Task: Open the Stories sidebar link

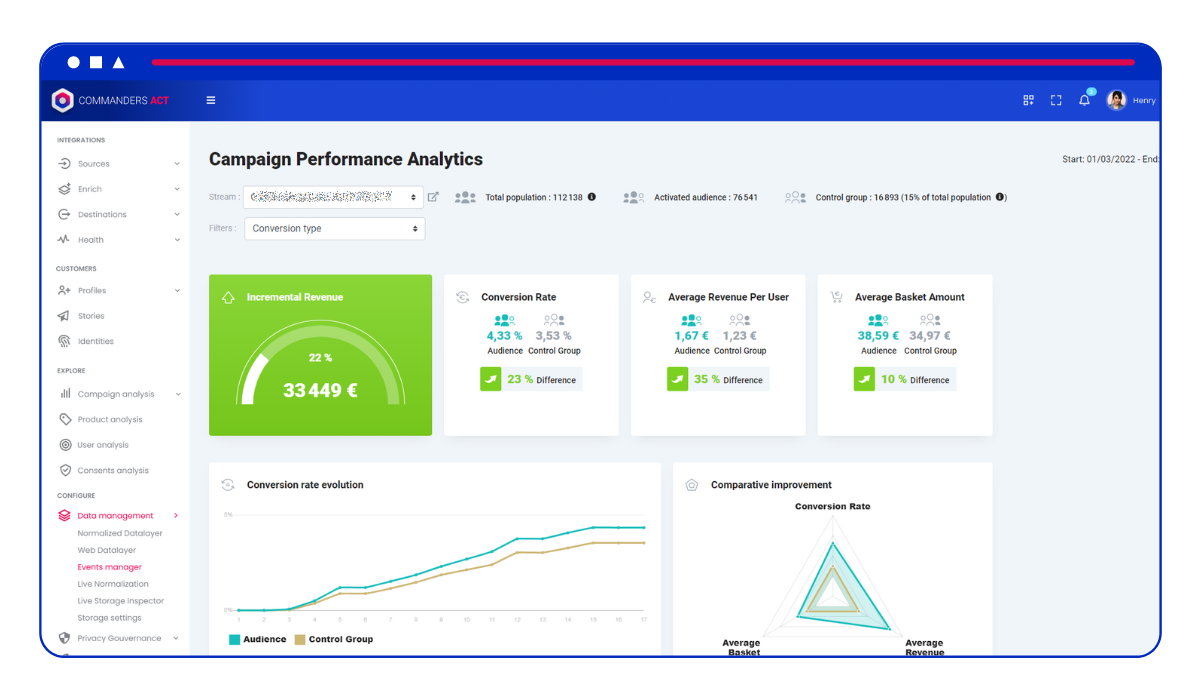Action: 91,316
